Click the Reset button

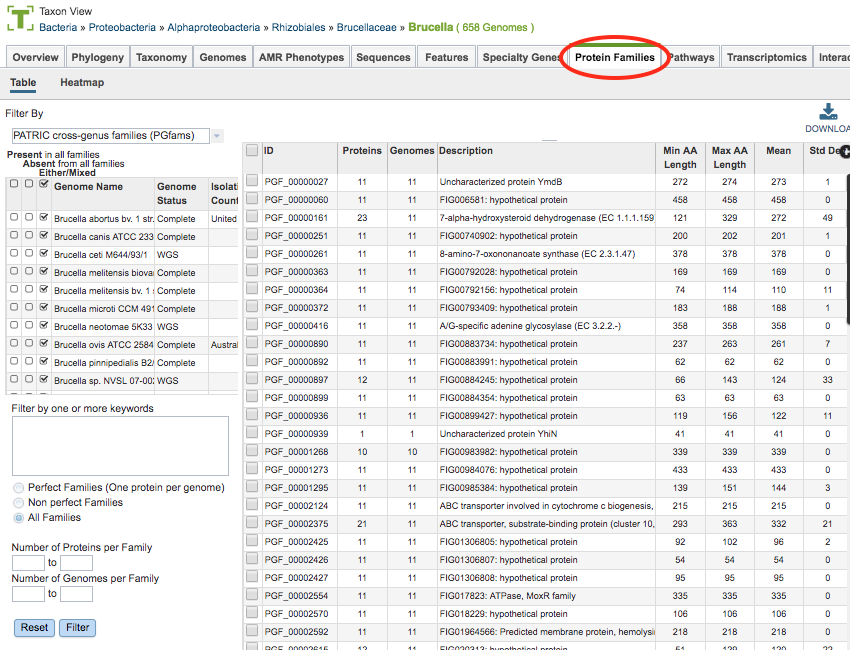click(x=34, y=627)
